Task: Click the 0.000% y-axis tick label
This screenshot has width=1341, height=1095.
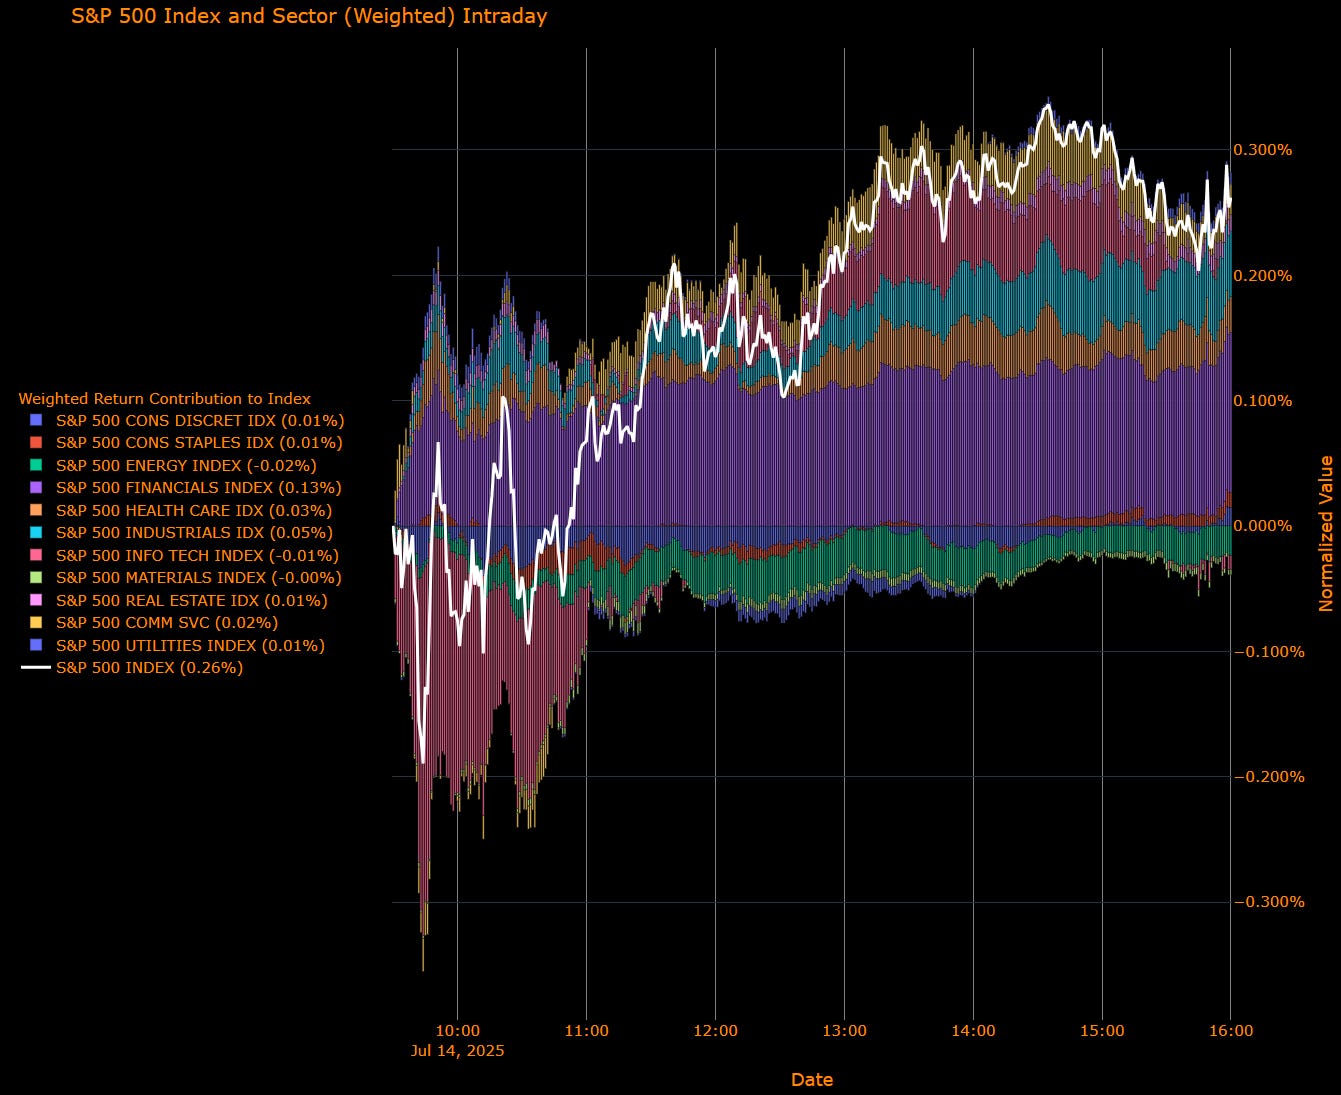Action: click(1263, 526)
